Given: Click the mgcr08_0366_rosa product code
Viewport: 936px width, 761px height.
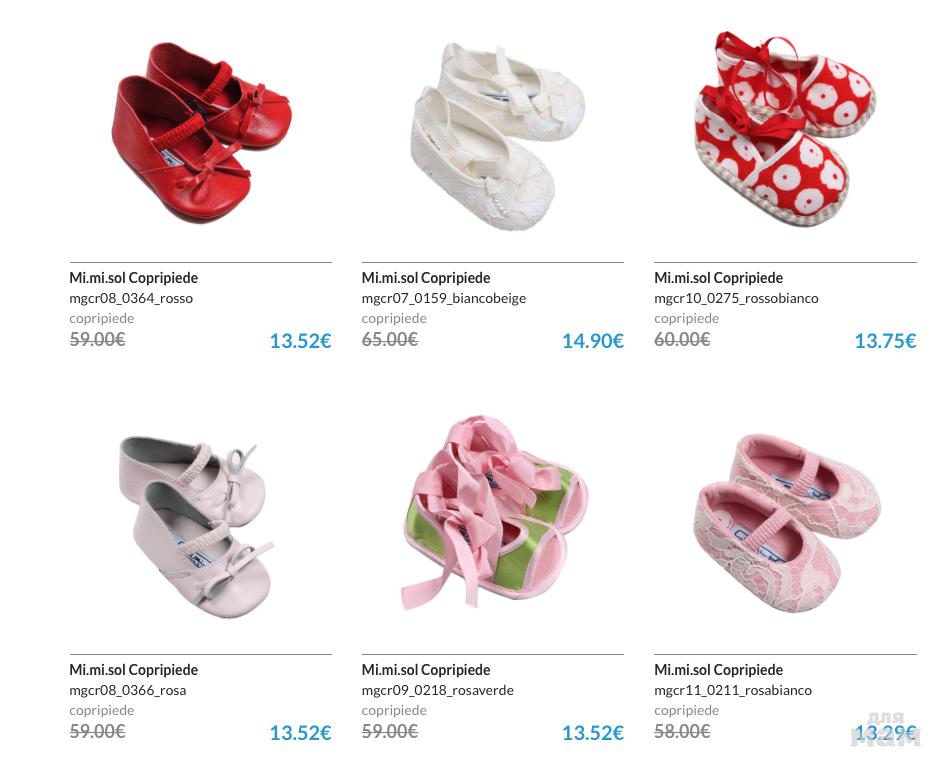Looking at the screenshot, I should coord(127,690).
